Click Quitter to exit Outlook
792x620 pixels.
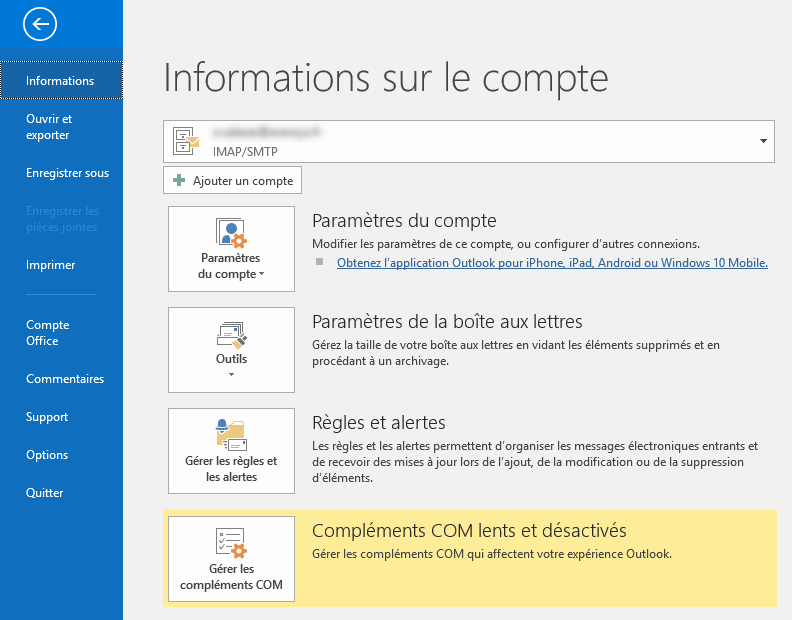(x=45, y=493)
